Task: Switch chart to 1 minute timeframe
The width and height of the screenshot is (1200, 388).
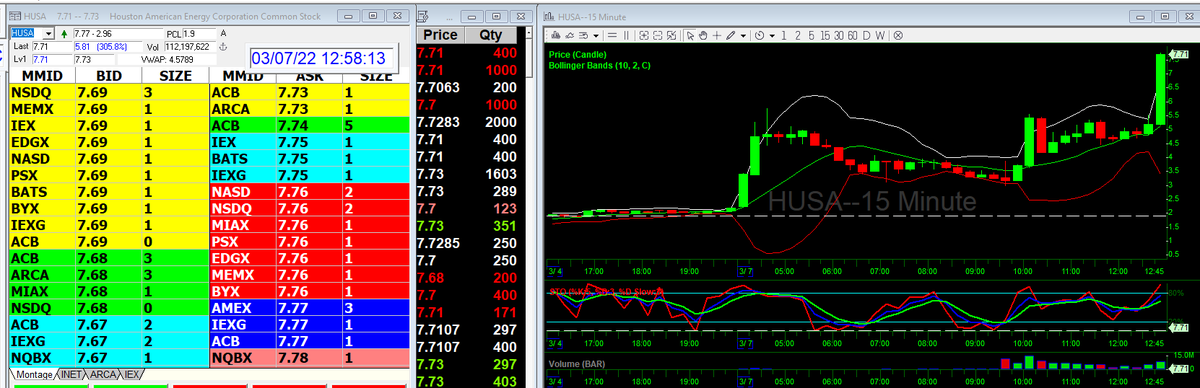Action: [x=784, y=35]
